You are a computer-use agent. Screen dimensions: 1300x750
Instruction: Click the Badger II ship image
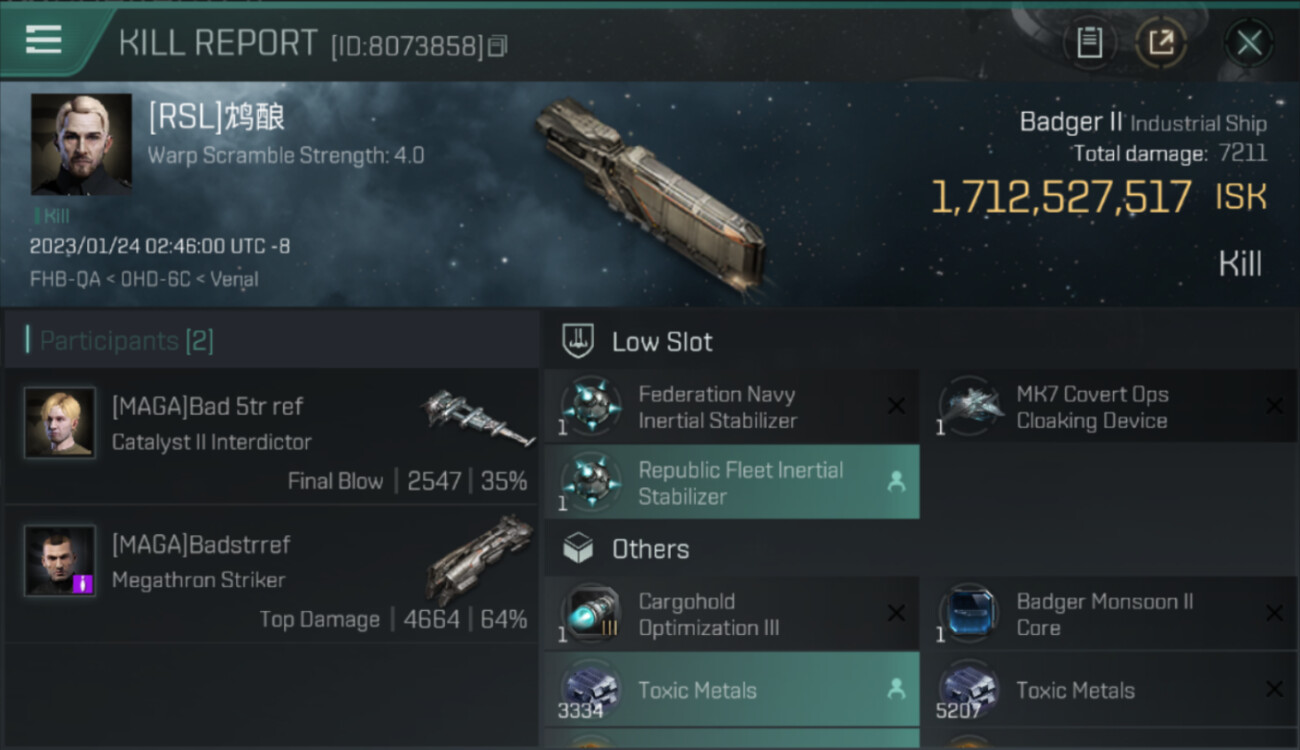tap(650, 193)
